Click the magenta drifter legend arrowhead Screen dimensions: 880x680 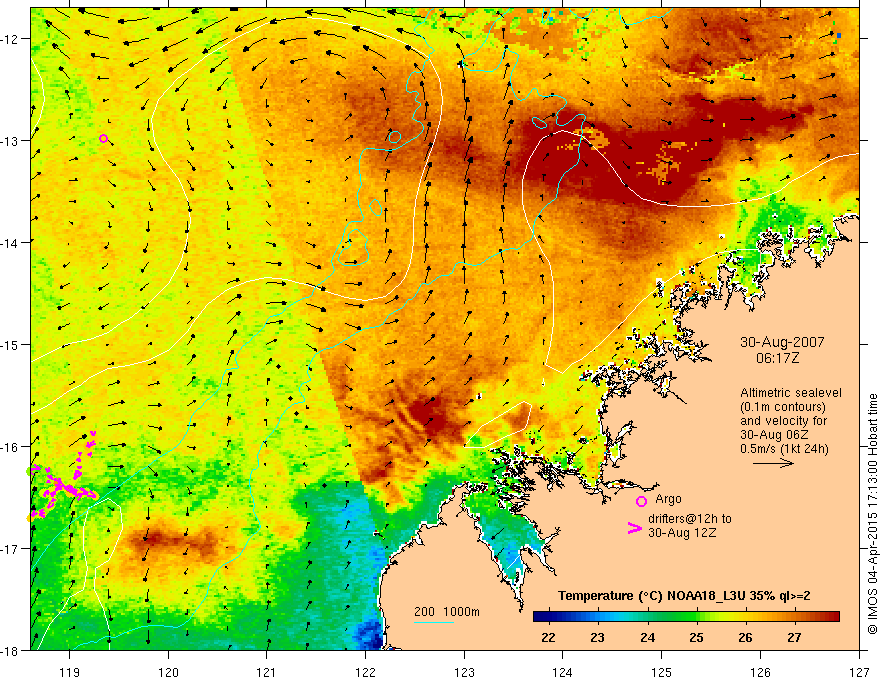point(634,528)
